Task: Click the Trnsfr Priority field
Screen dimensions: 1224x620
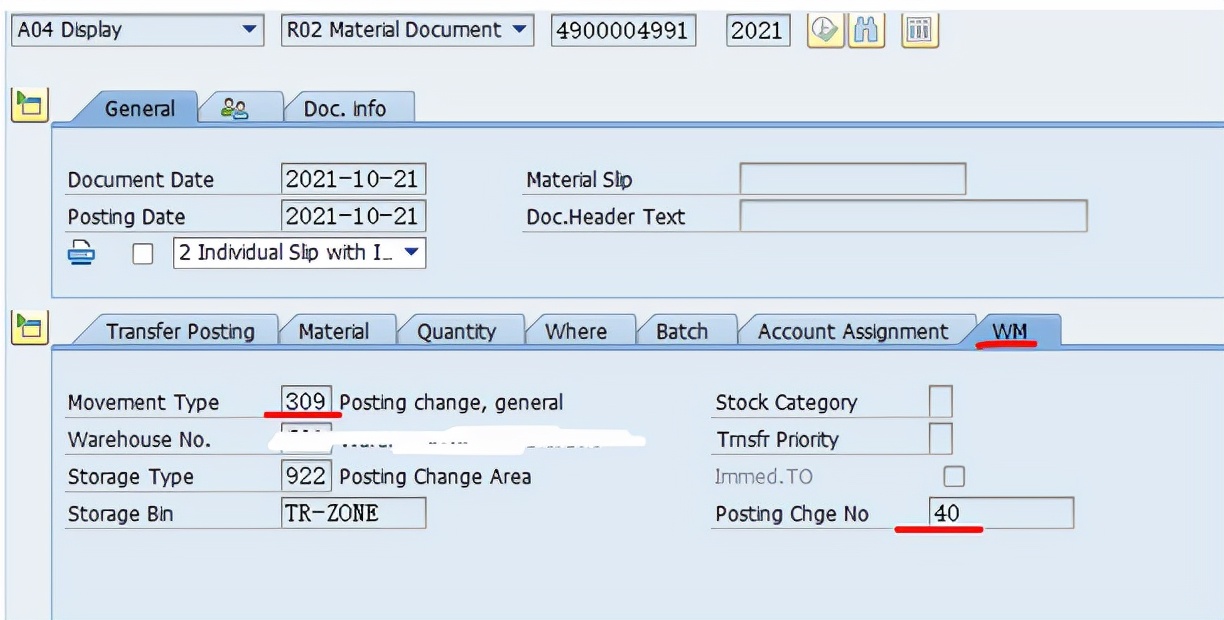Action: [941, 439]
